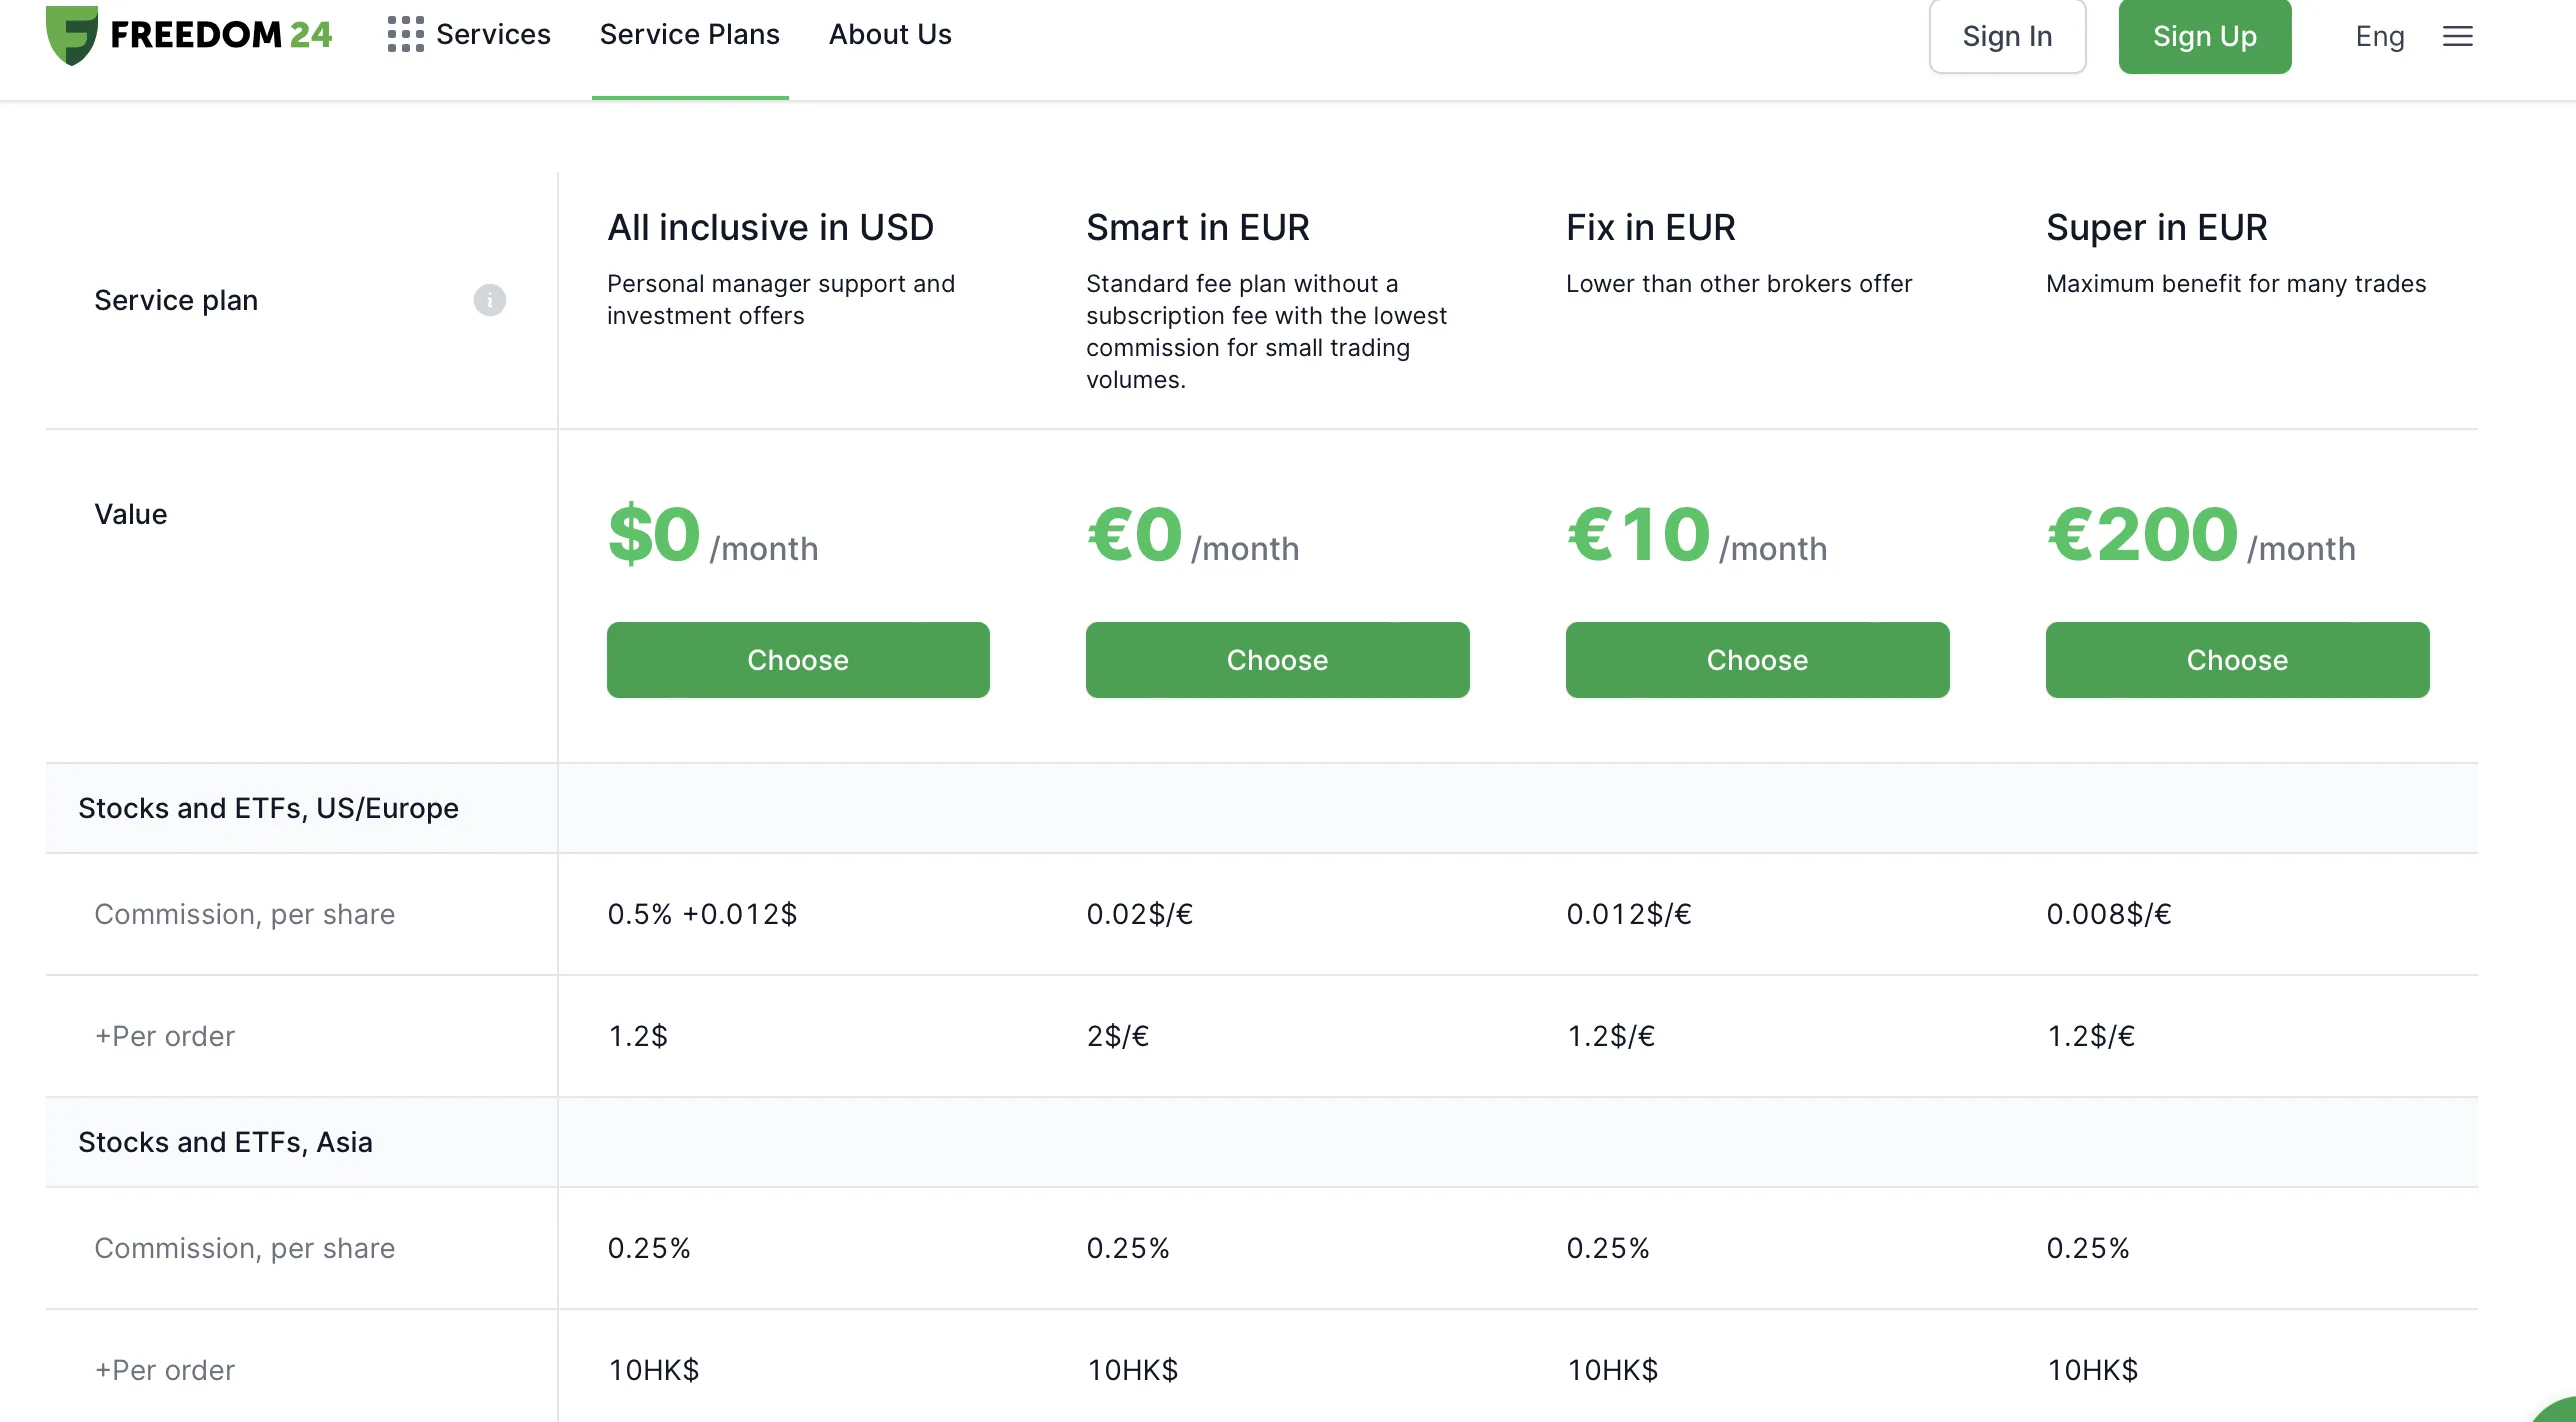This screenshot has height=1422, width=2576.
Task: Click the 0.012$/€ commission value
Action: tap(1628, 914)
